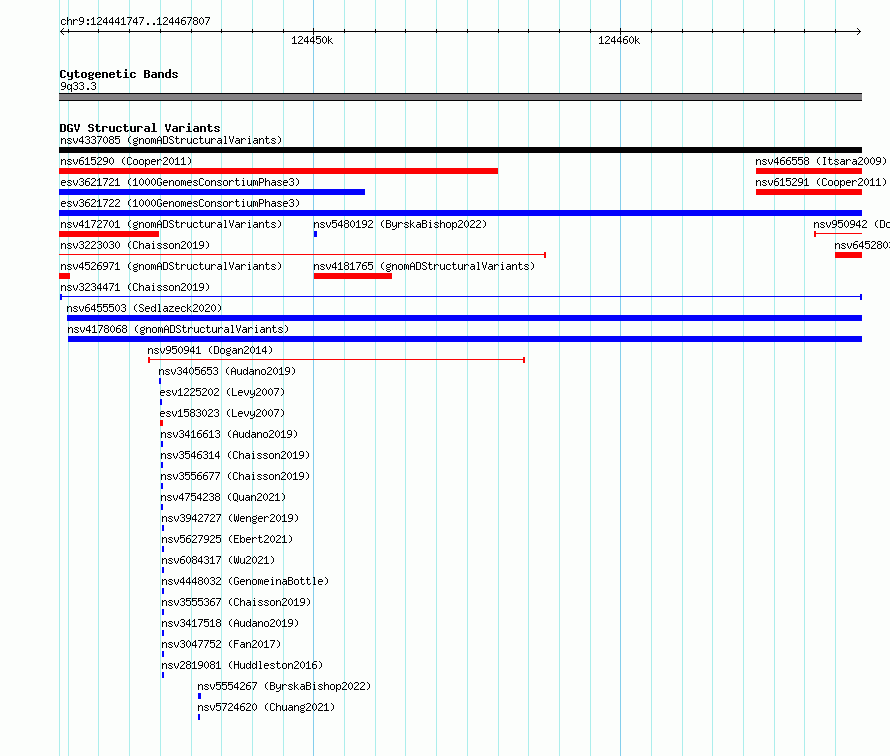Open nsv3047752 (Fan2017) label
Viewport: 890px width, 756px height.
tap(221, 644)
